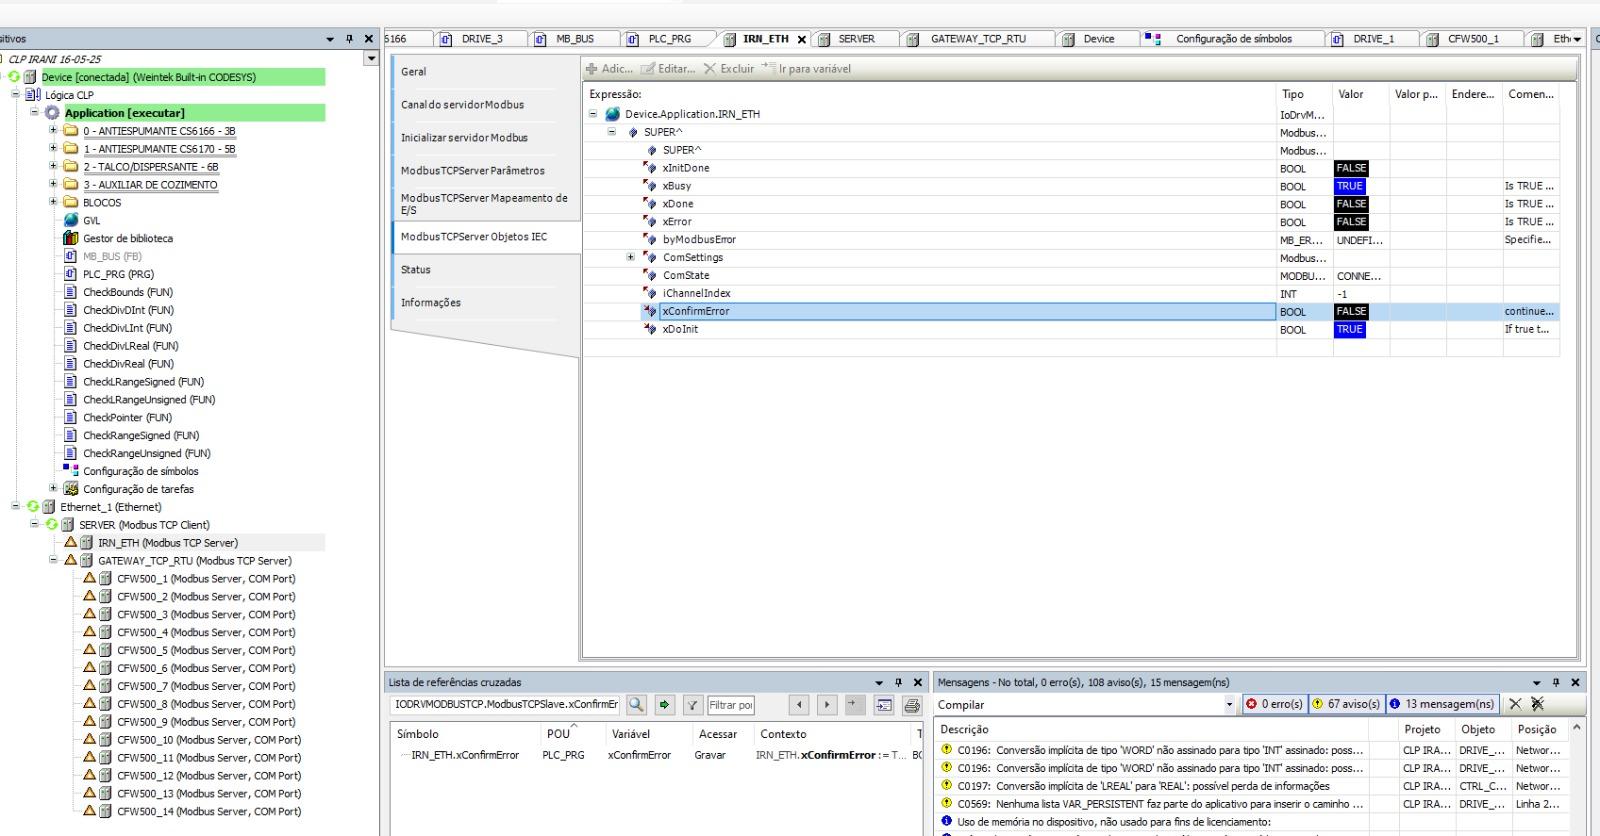Go to previous cross-reference with left arrow
This screenshot has width=1600, height=836.
click(798, 705)
